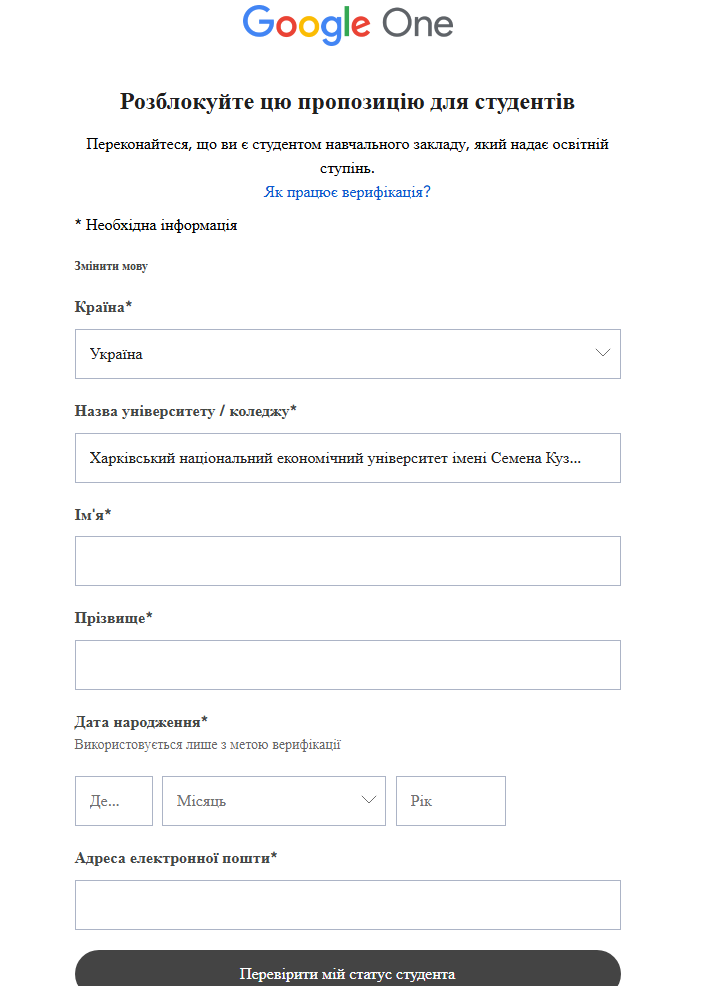
Task: Click the "Змінити мову" language link
Action: pos(111,266)
